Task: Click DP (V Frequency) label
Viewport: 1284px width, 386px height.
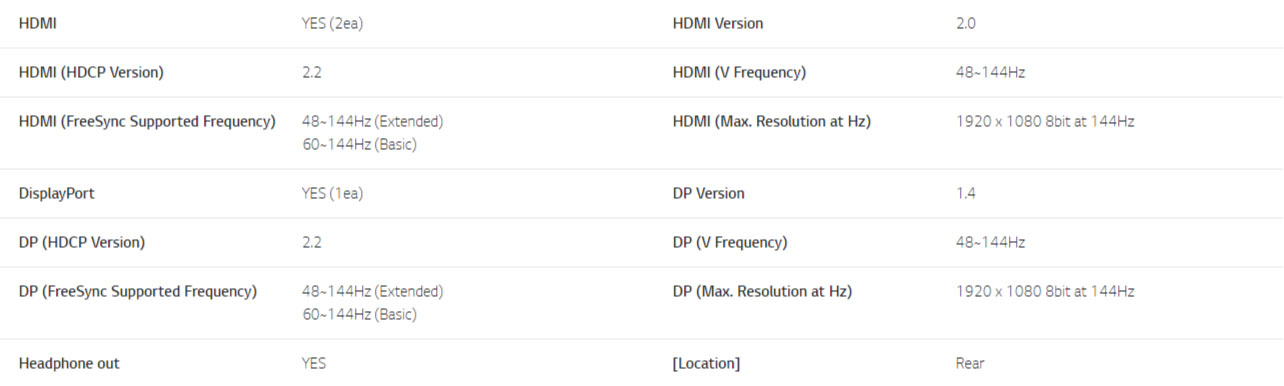Action: [730, 242]
